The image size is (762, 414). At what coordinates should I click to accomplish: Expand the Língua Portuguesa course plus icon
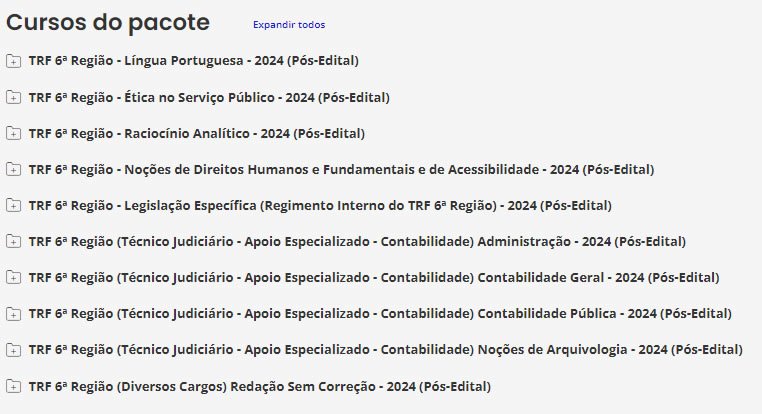point(13,61)
